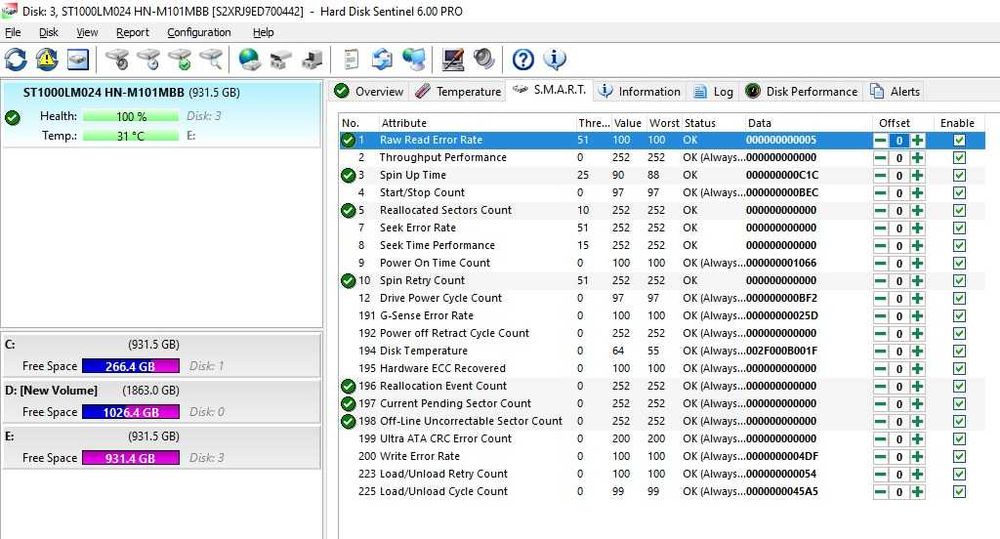Click the info speech bubble toolbar icon
The height and width of the screenshot is (539, 1000).
click(555, 59)
